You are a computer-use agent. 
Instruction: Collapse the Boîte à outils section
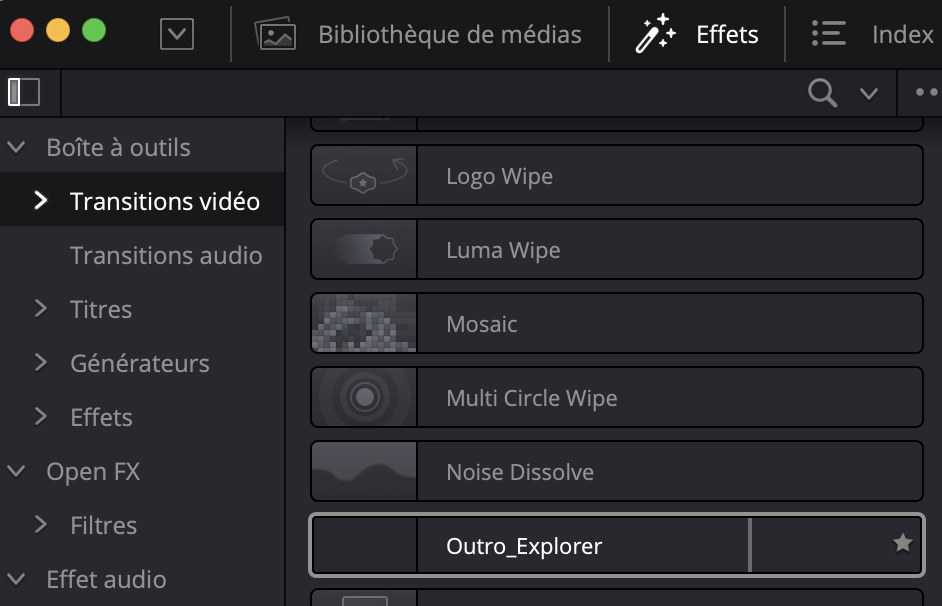coord(17,148)
